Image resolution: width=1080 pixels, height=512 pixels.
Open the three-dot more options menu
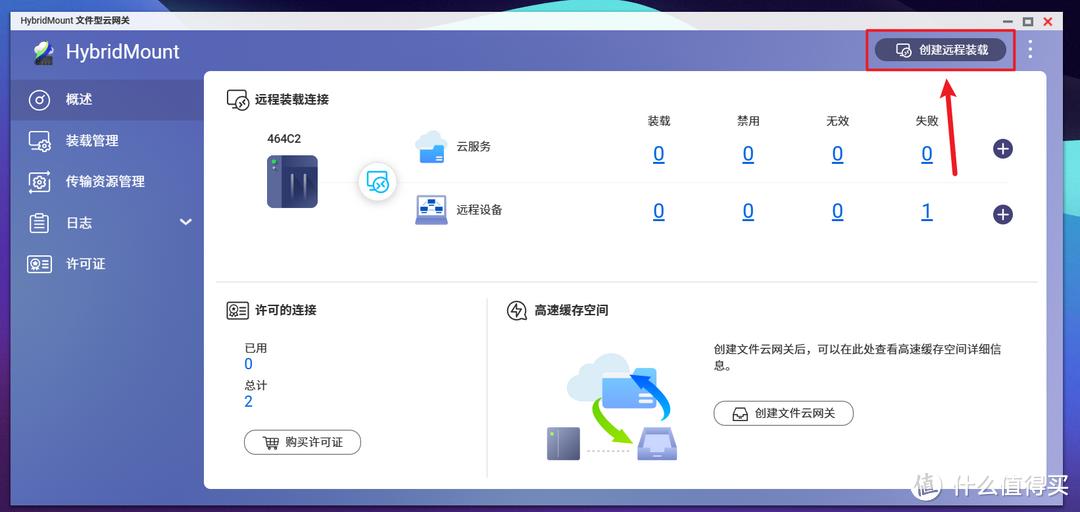tap(1031, 49)
